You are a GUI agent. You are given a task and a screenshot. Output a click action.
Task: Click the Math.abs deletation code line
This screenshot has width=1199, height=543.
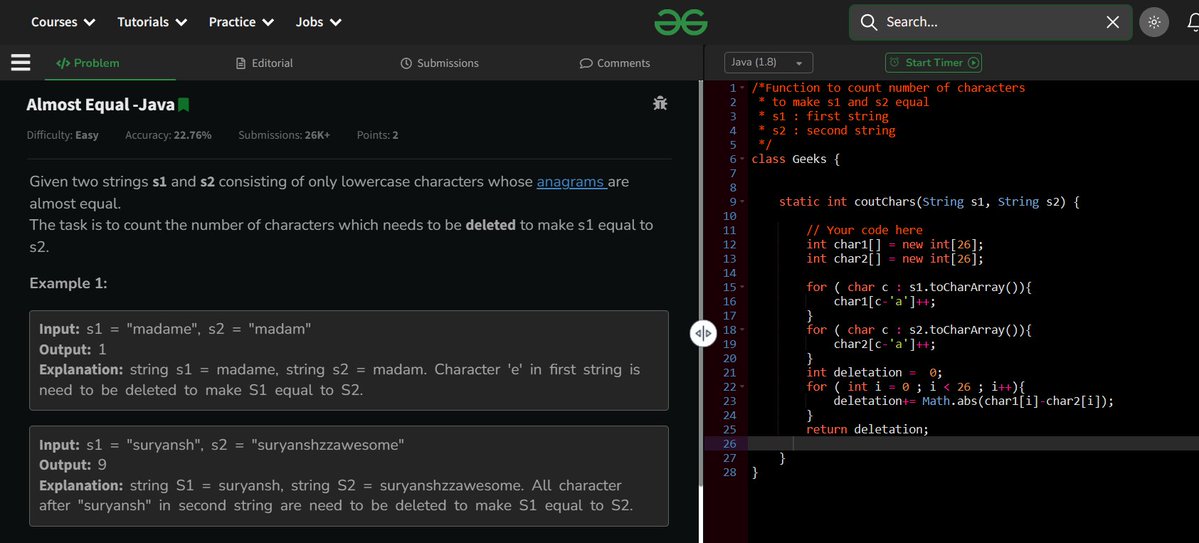click(973, 401)
